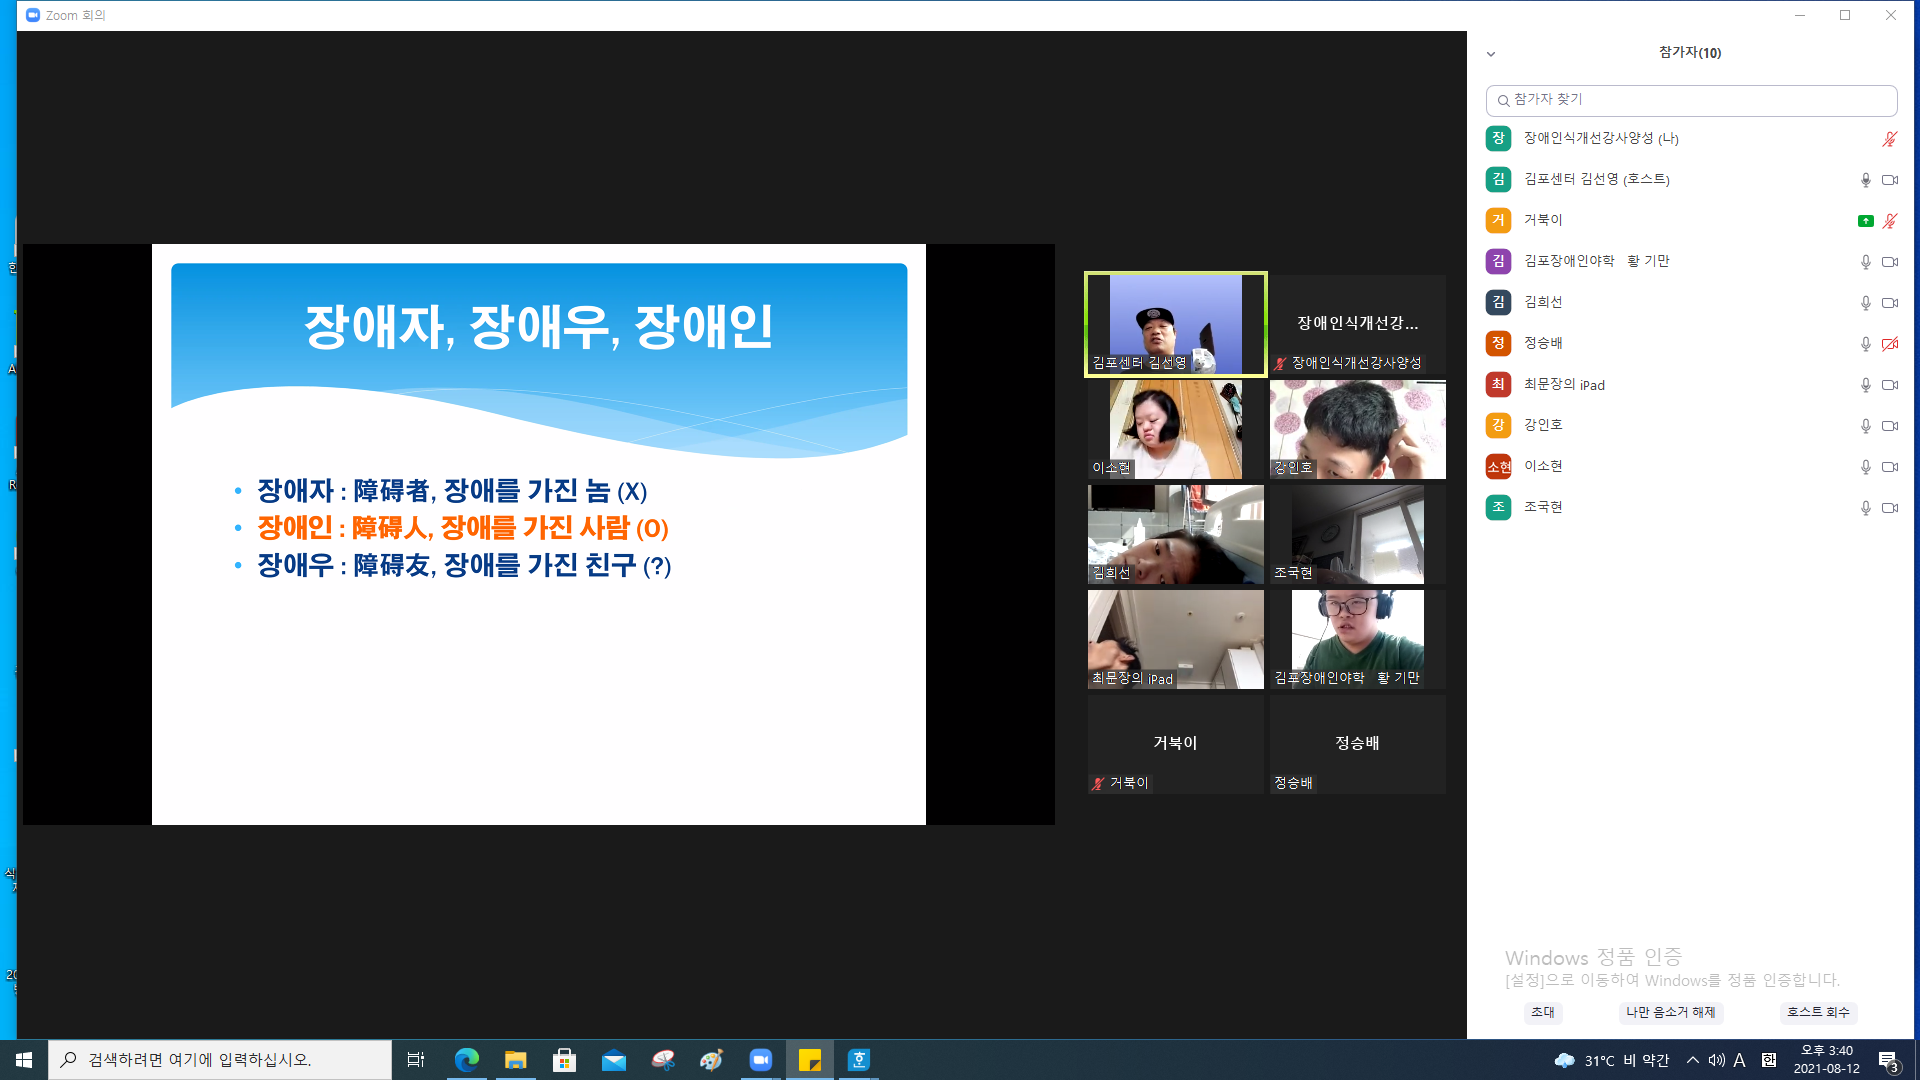Open Sticky Notes from taskbar
This screenshot has width=1920, height=1080.
tap(810, 1060)
